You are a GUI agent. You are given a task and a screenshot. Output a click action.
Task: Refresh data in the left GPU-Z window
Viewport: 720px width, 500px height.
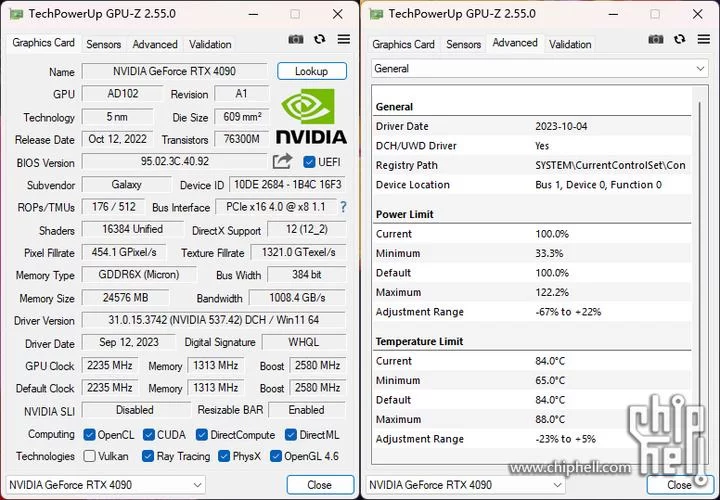[320, 39]
